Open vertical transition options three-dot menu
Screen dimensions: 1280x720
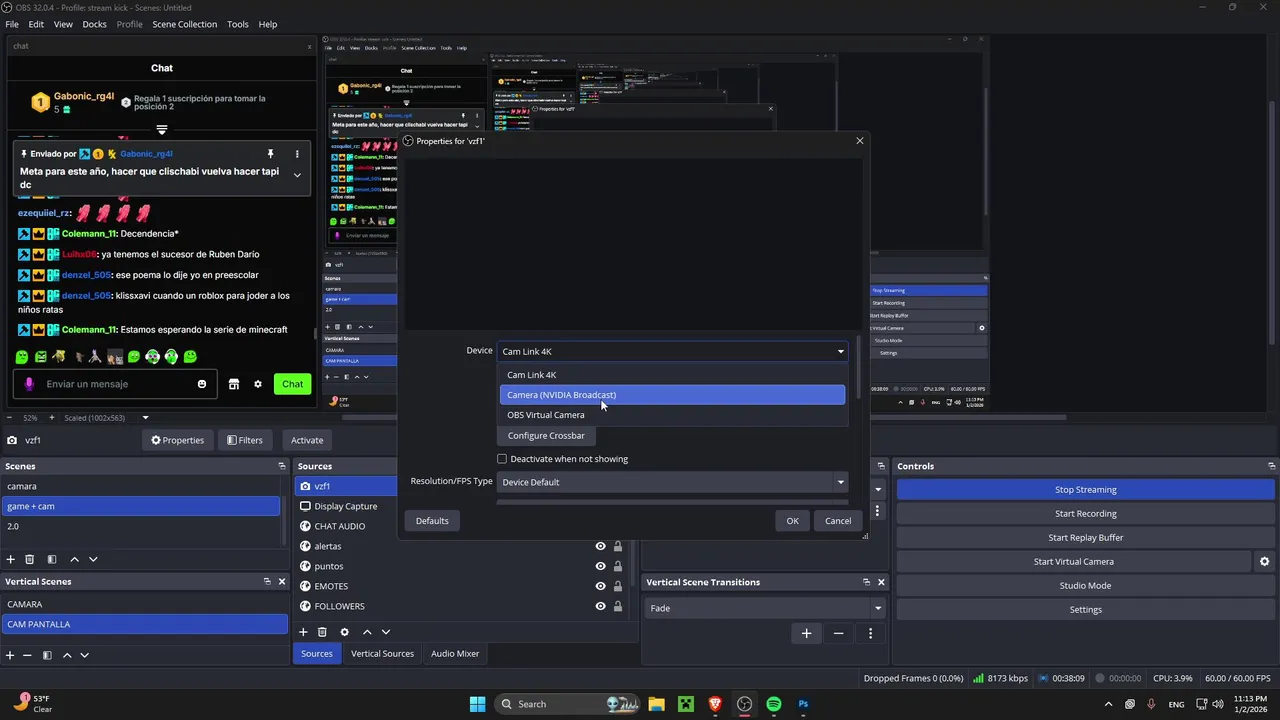[870, 633]
